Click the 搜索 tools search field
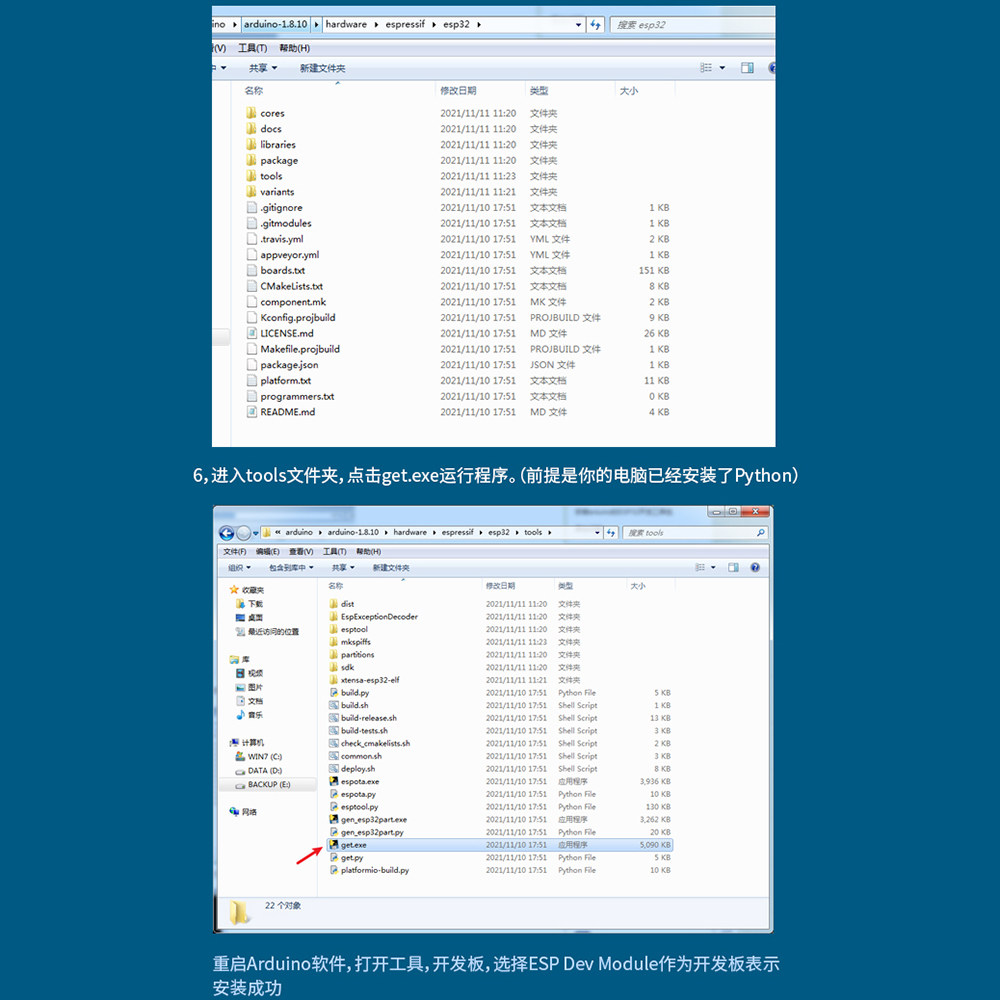The height and width of the screenshot is (1000, 1000). pyautogui.click(x=694, y=533)
